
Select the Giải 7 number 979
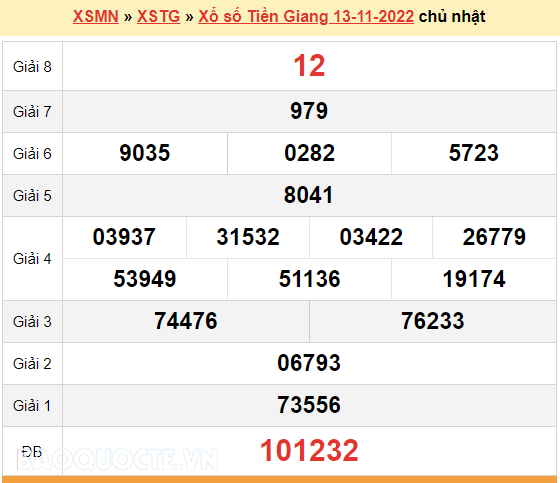click(x=309, y=111)
